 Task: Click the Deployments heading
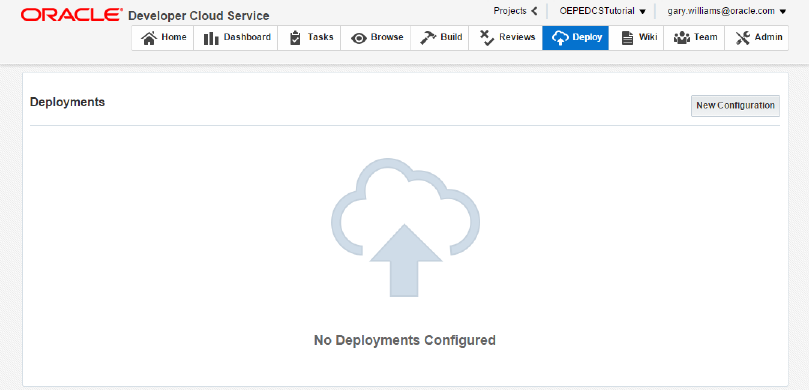pyautogui.click(x=68, y=102)
